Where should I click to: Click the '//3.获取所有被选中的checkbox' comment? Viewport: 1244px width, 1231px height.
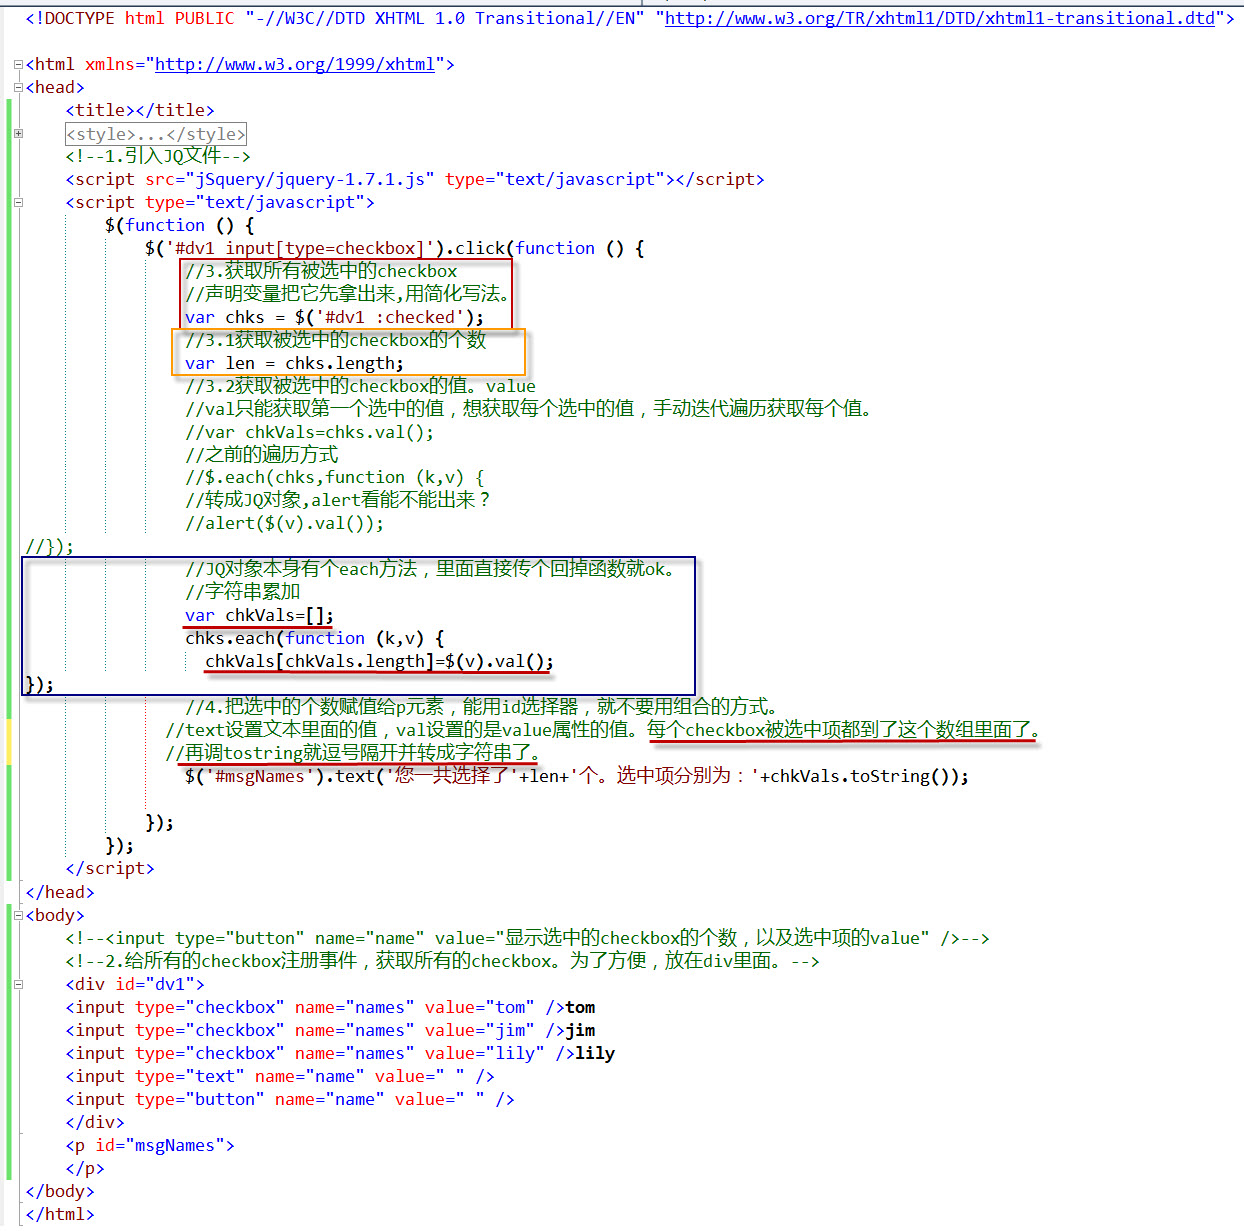tap(321, 271)
